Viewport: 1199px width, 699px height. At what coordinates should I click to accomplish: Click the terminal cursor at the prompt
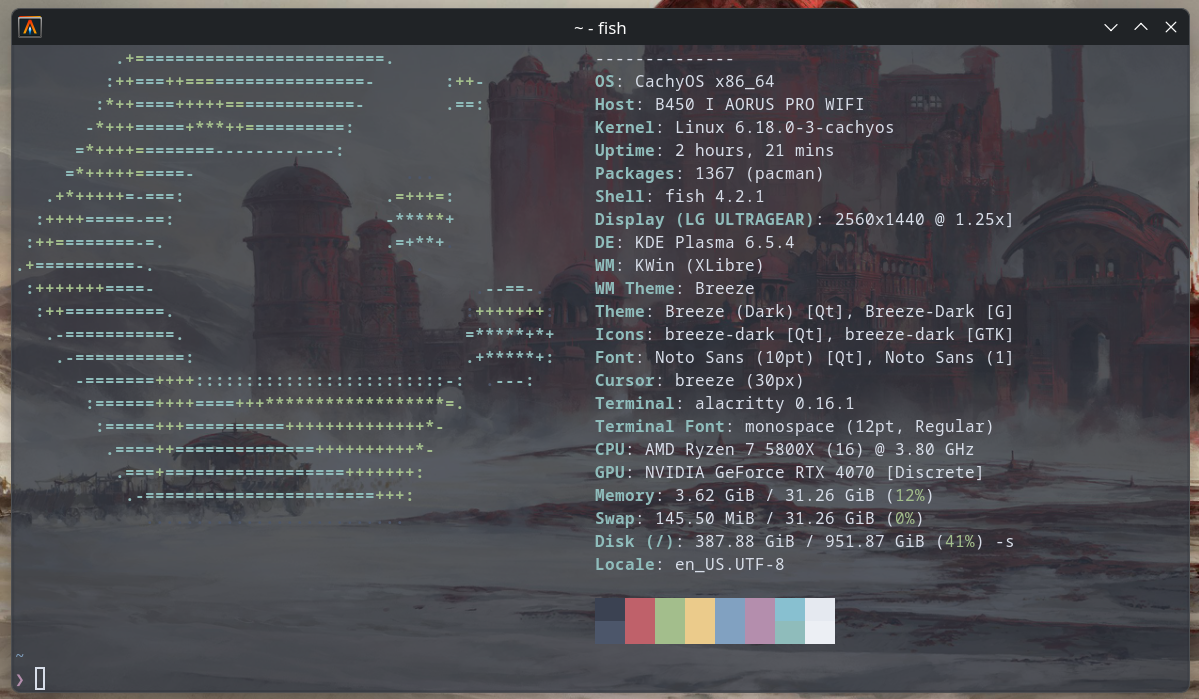(x=40, y=678)
